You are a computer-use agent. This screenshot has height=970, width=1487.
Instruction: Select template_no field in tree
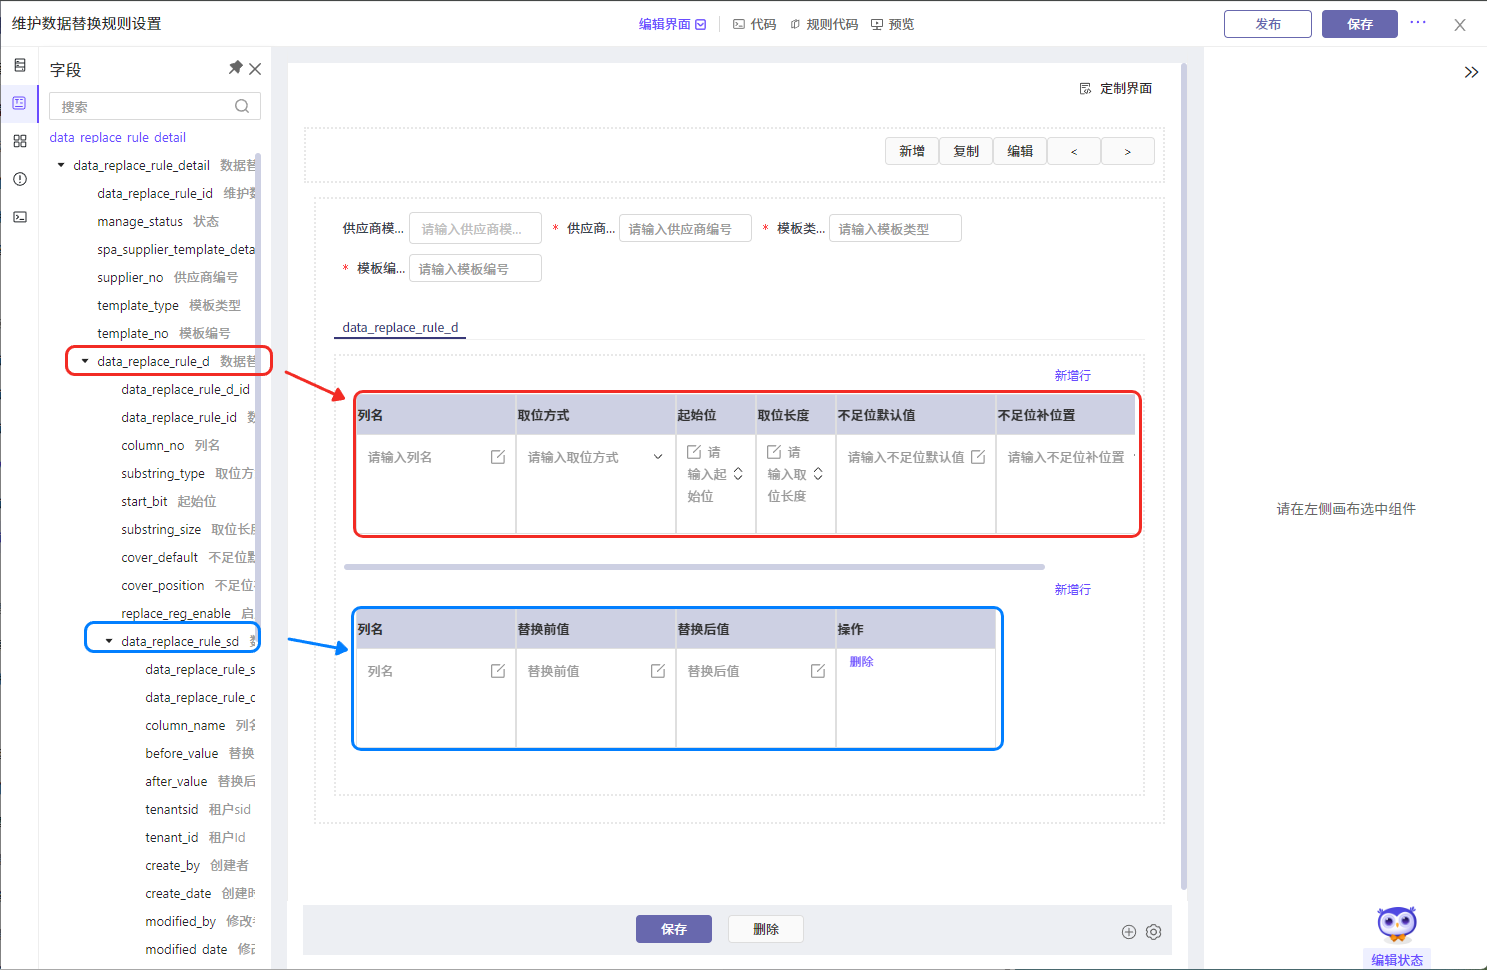coord(164,333)
